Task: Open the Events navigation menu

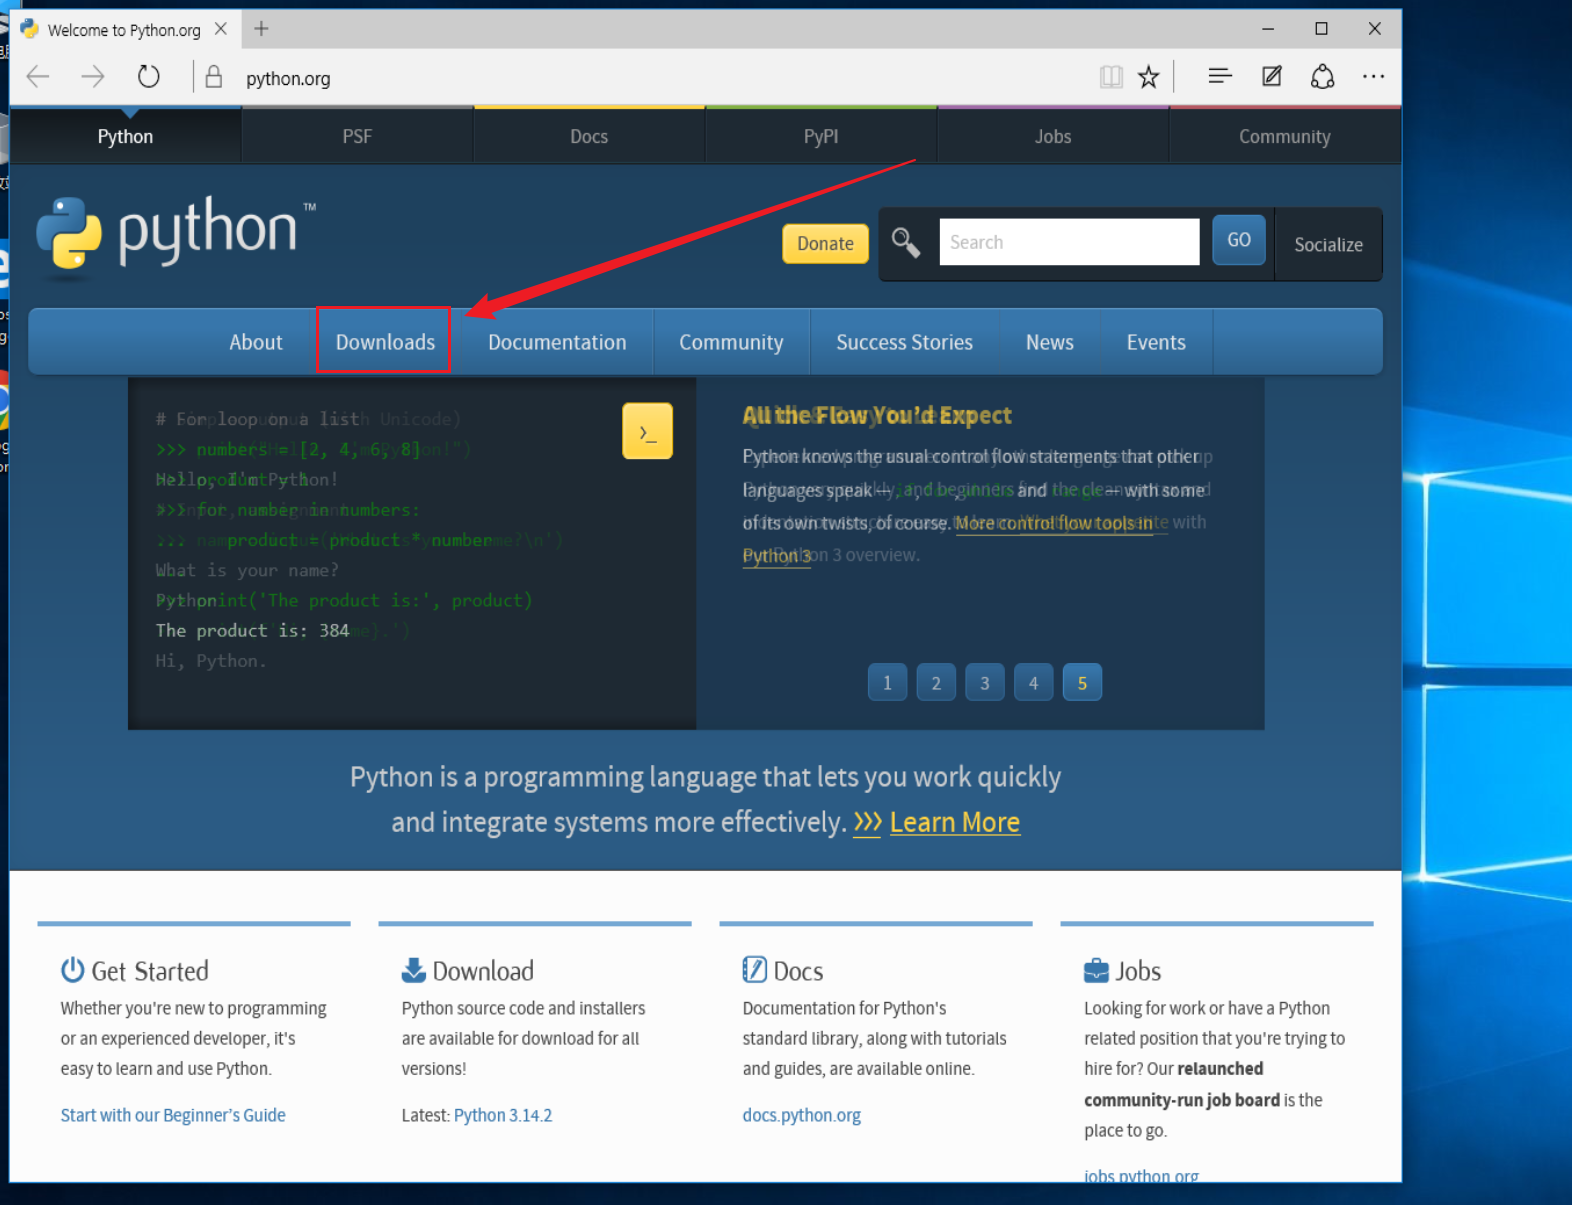Action: [x=1156, y=342]
